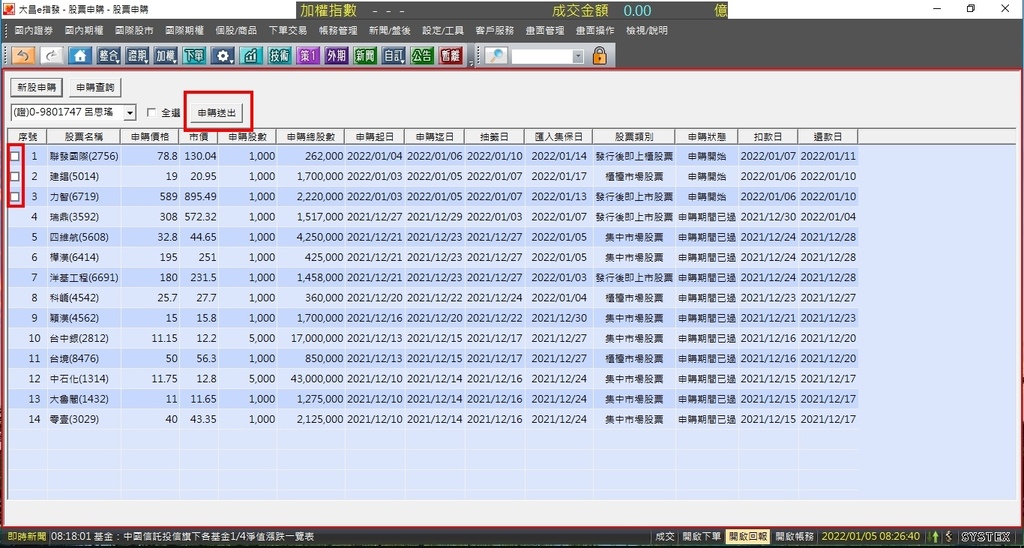Open the green 新聞 news icon
Viewport: 1024px width, 548px height.
[x=365, y=56]
